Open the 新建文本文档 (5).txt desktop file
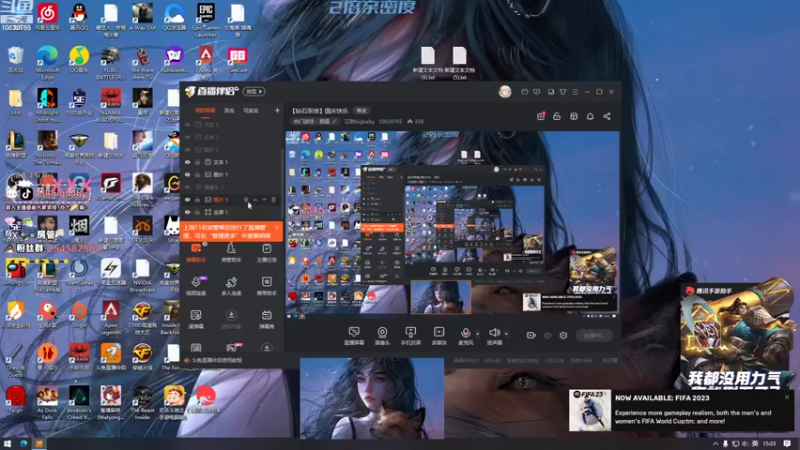This screenshot has width=800, height=450. 459,63
